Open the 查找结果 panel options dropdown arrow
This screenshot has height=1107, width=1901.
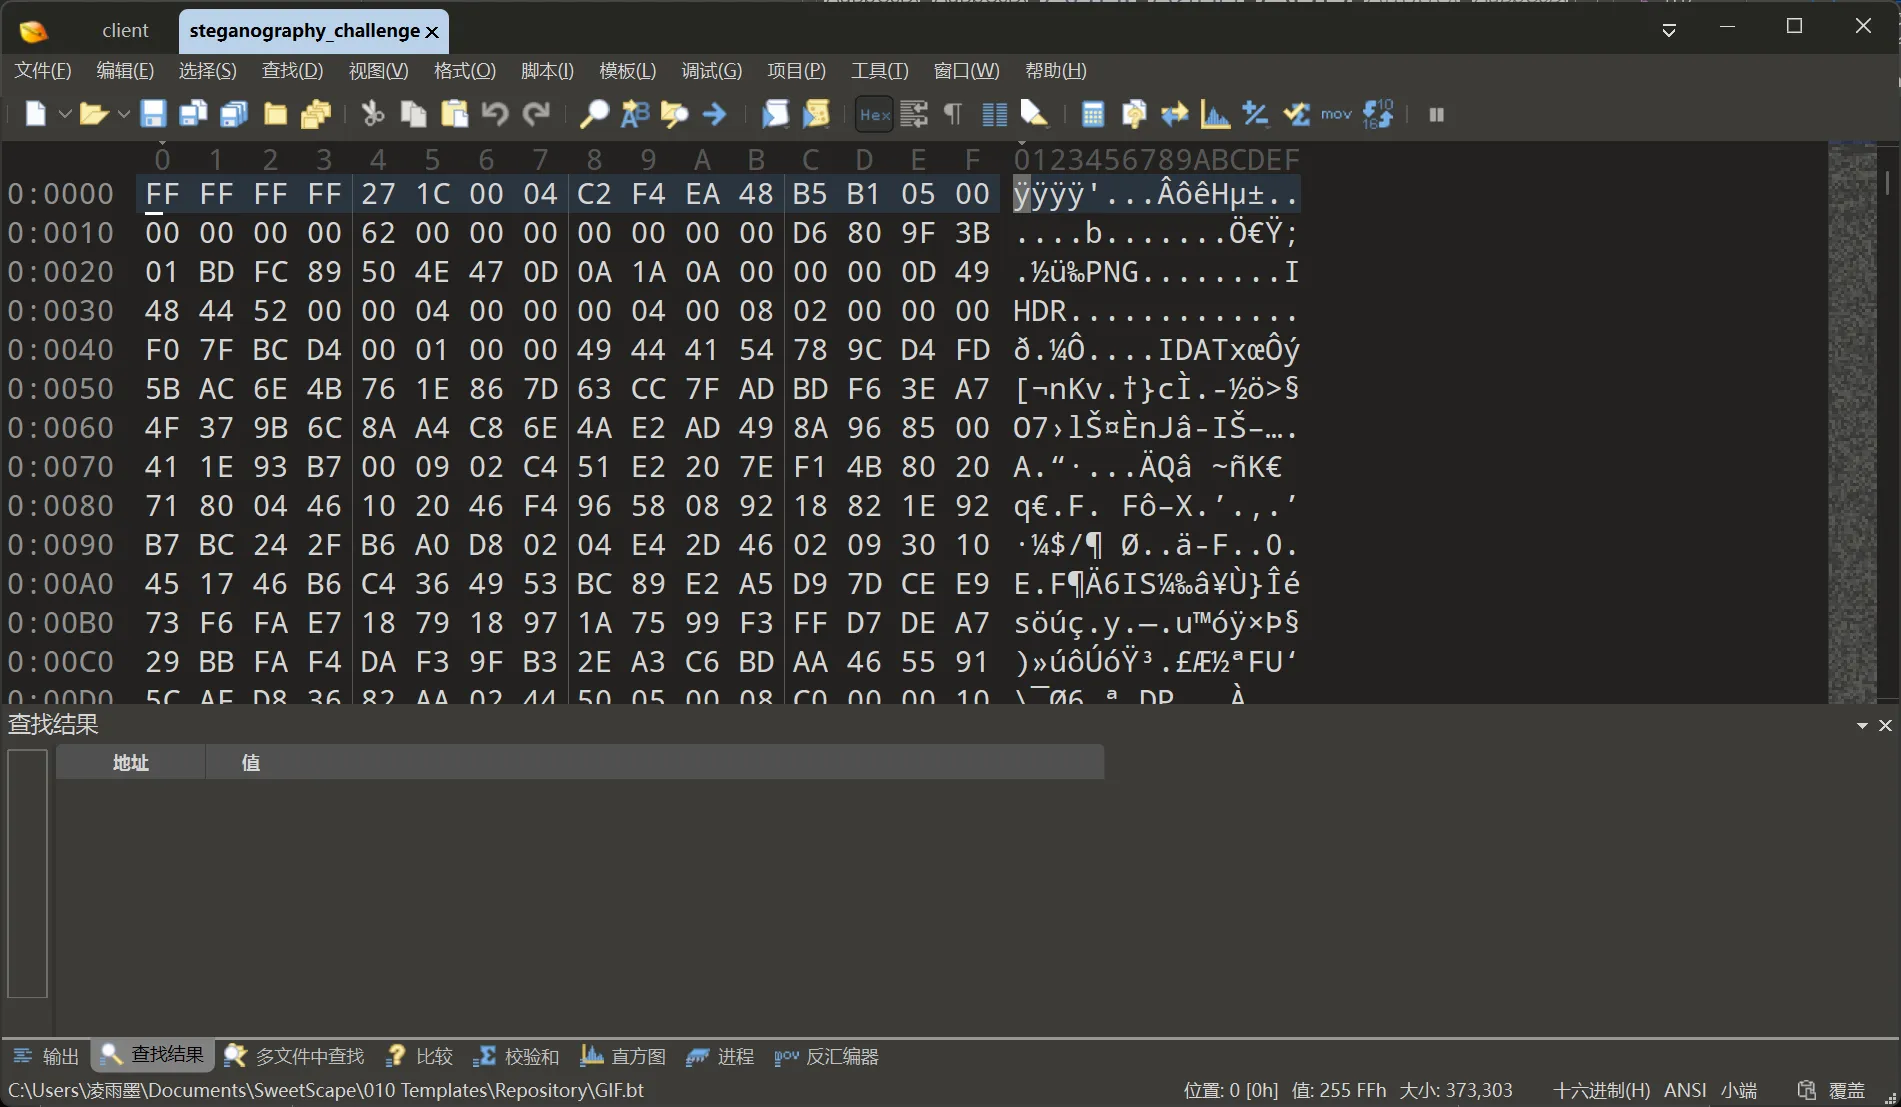pos(1862,725)
